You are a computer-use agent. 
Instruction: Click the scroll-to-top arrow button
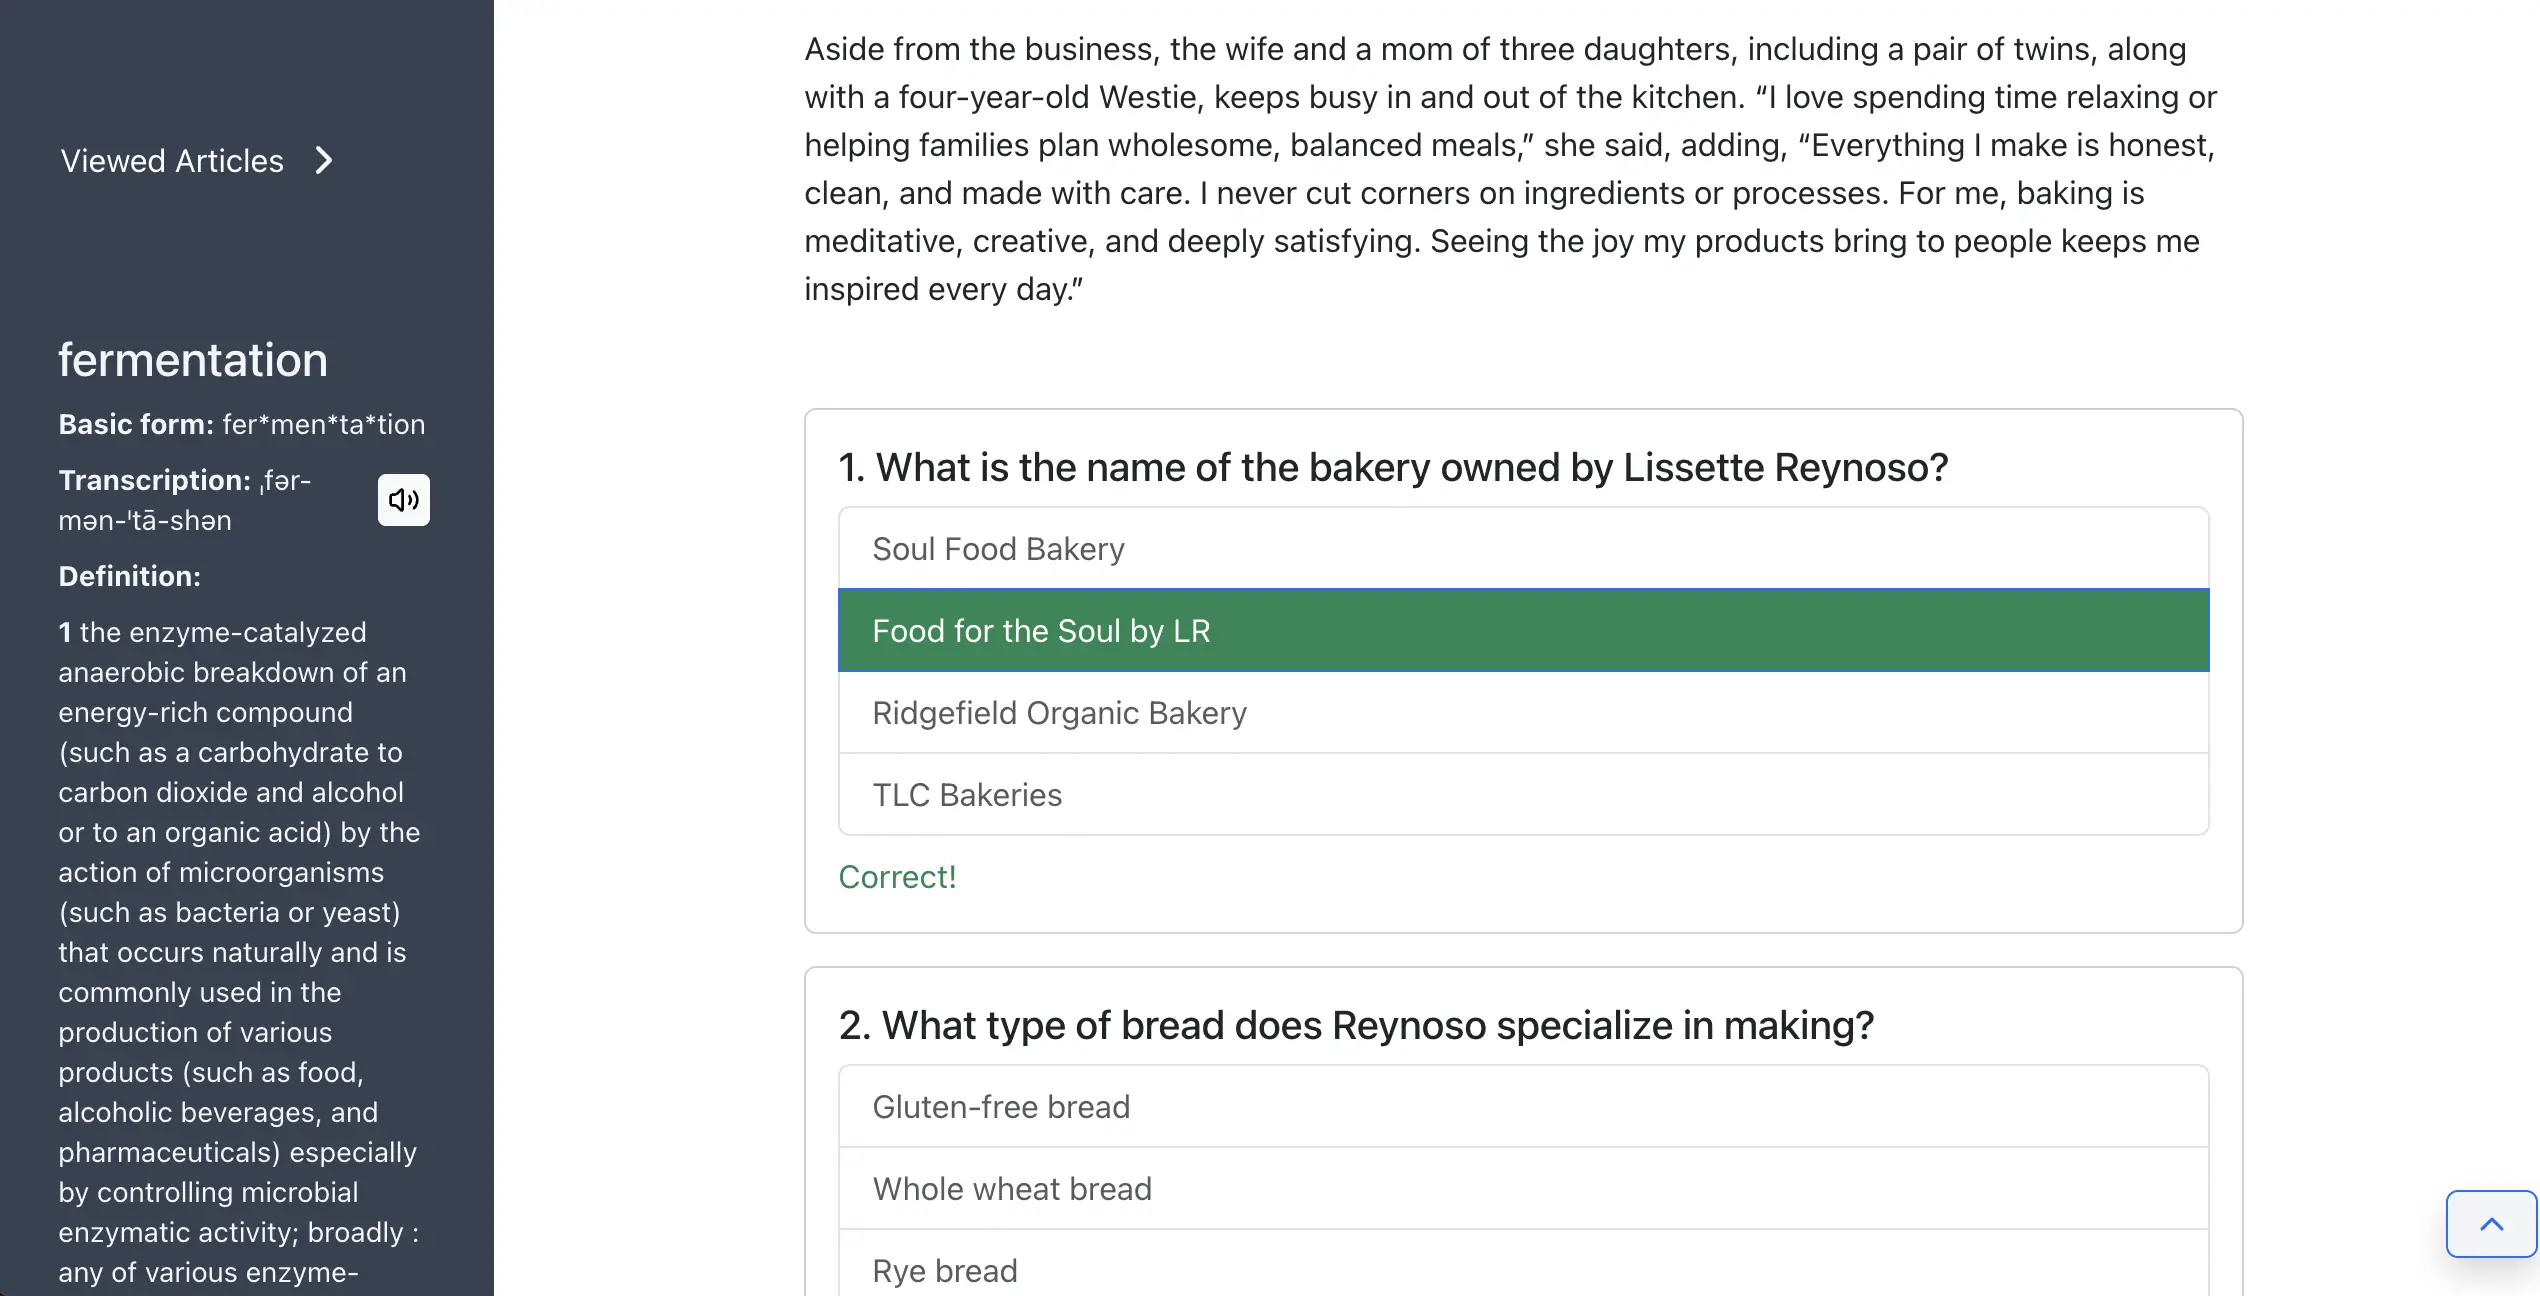pyautogui.click(x=2490, y=1224)
